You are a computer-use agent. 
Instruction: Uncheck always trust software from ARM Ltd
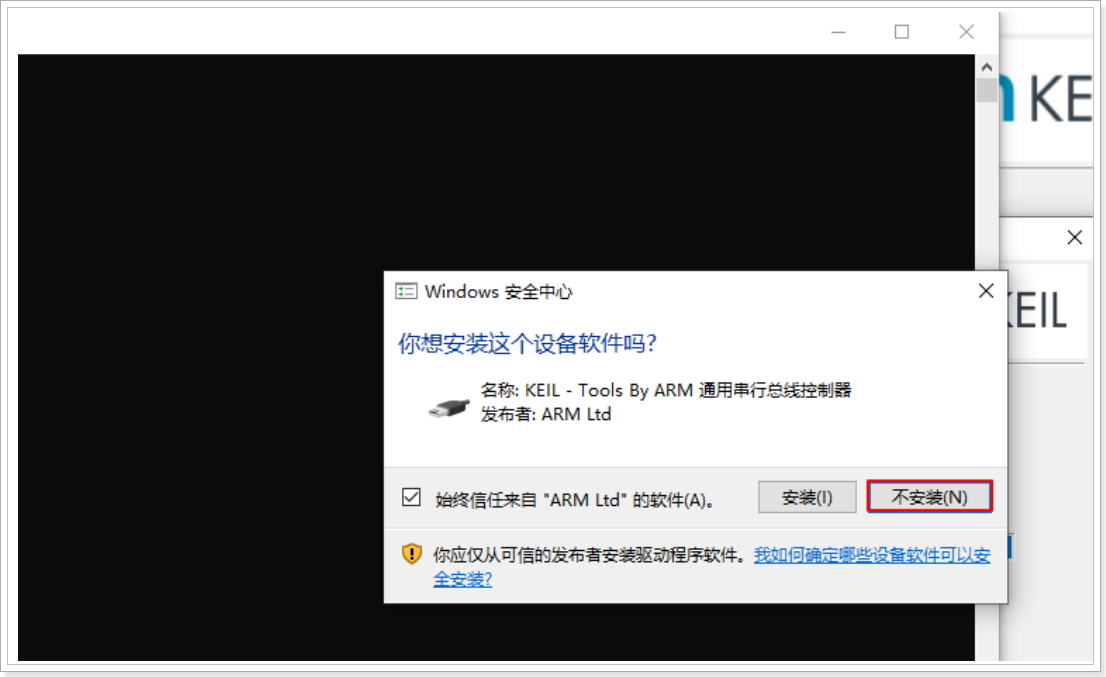[x=411, y=497]
